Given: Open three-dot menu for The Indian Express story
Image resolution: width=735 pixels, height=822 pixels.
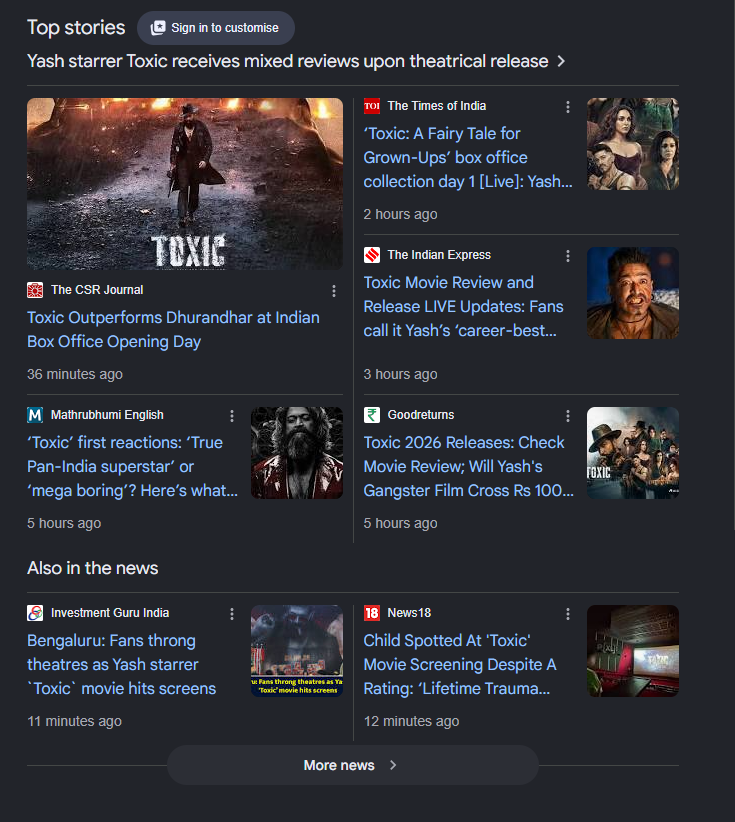Looking at the screenshot, I should 568,256.
